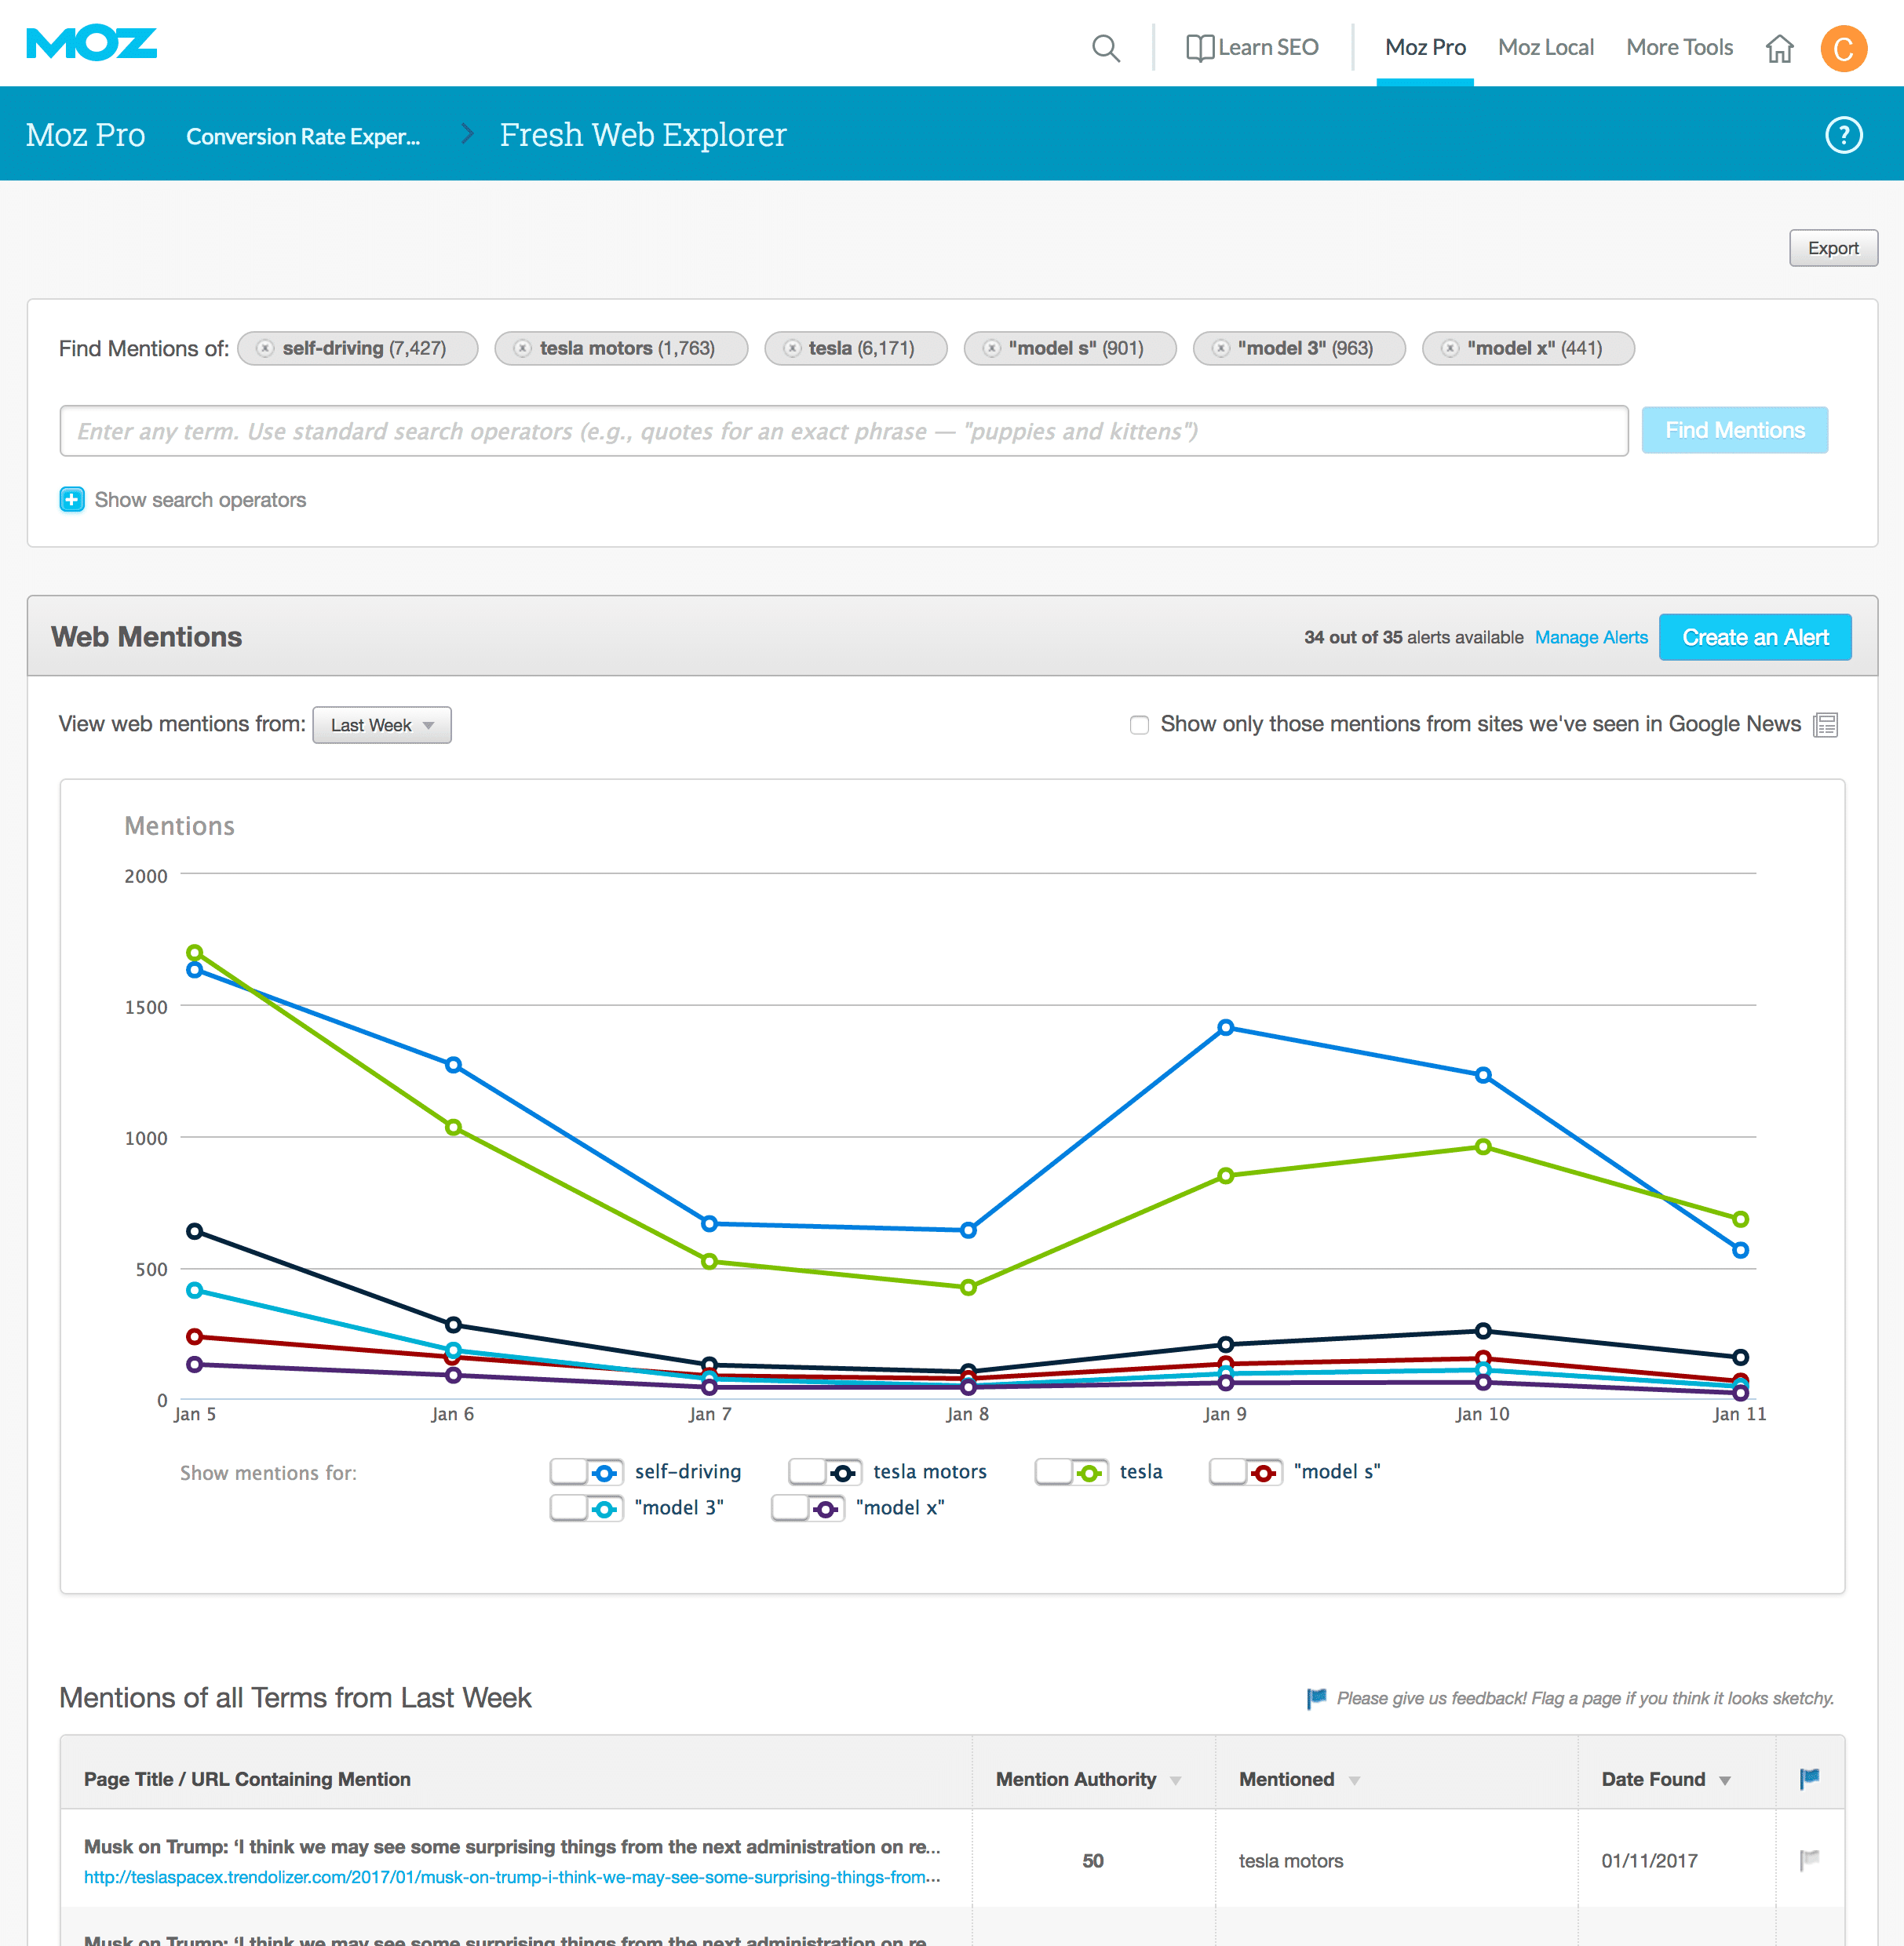Click the 01/11/2017 date cell
The width and height of the screenshot is (1904, 1946).
click(x=1649, y=1861)
